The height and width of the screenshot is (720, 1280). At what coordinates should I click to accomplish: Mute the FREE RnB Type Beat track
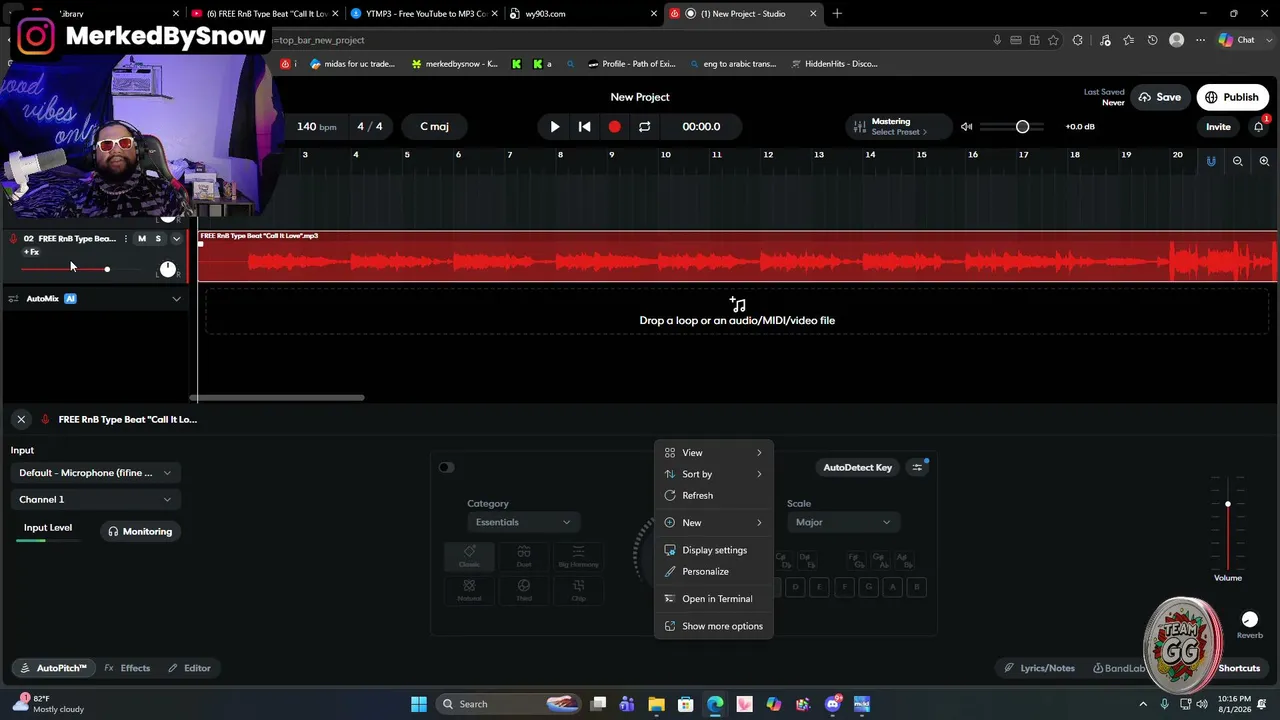(142, 239)
